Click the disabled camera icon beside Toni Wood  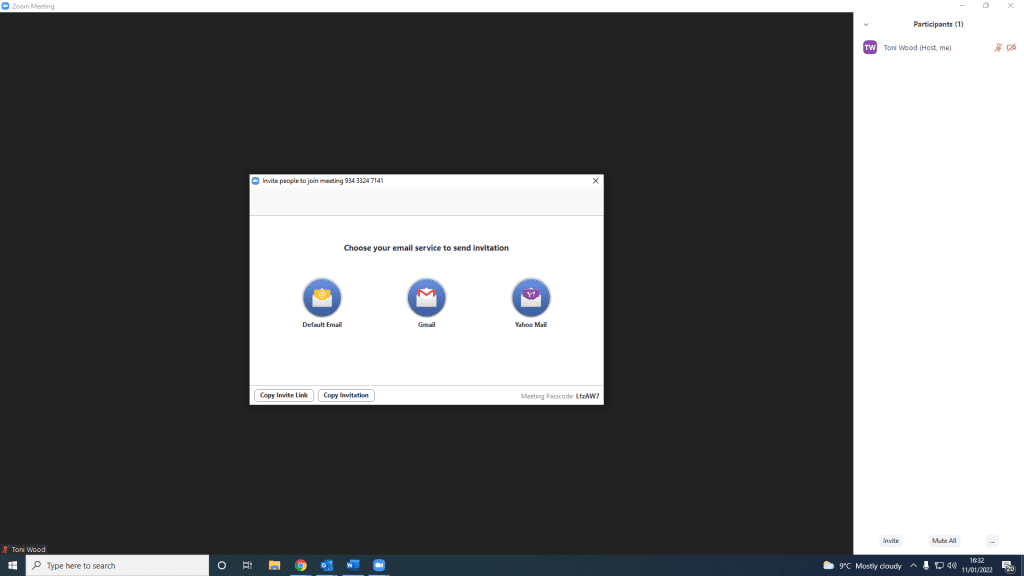1011,47
